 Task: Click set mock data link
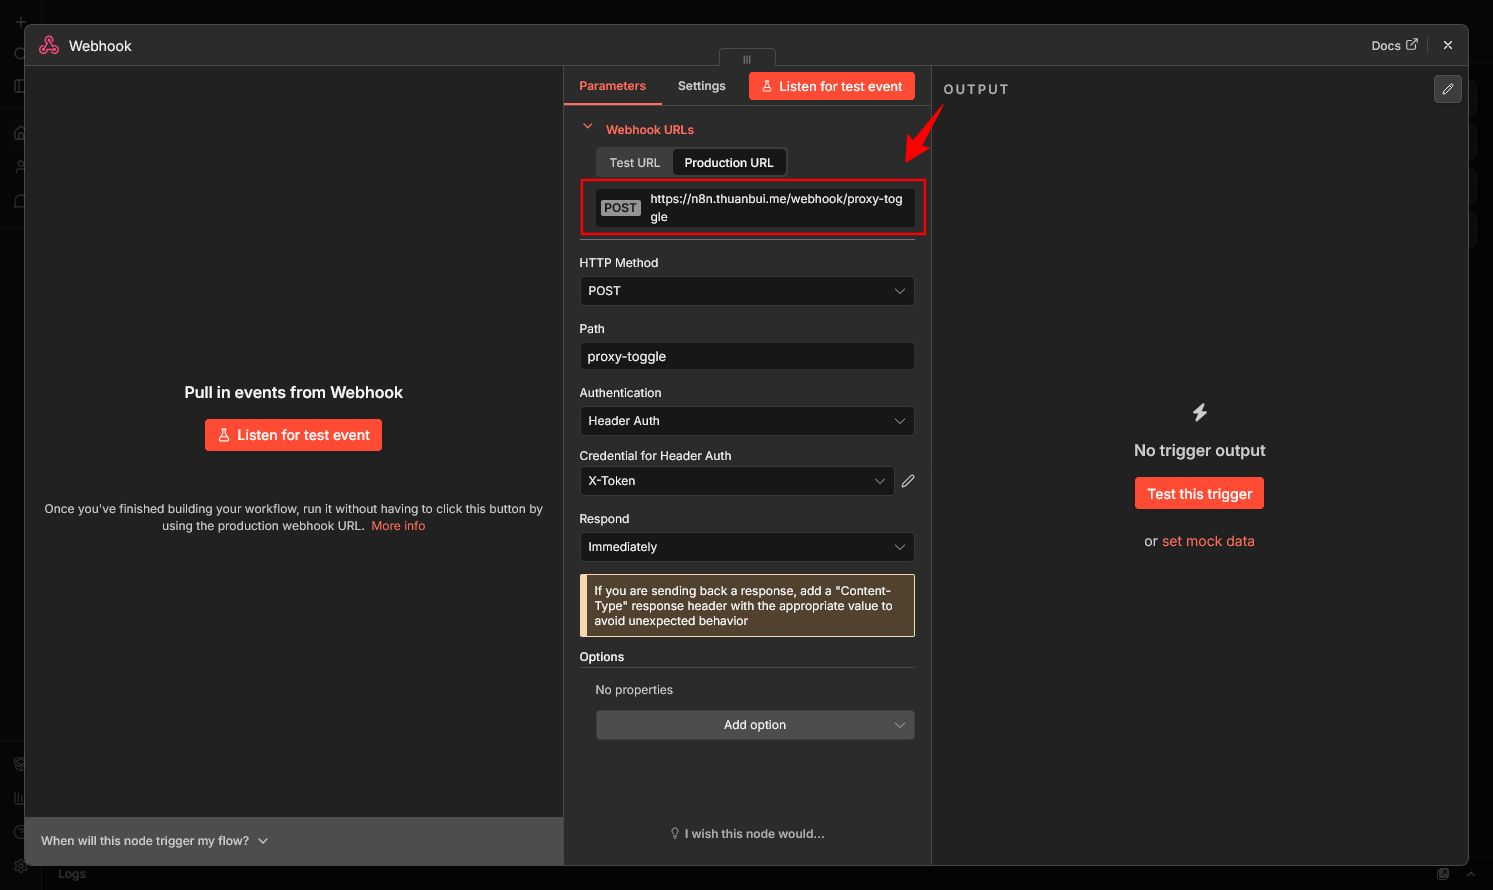(1208, 541)
